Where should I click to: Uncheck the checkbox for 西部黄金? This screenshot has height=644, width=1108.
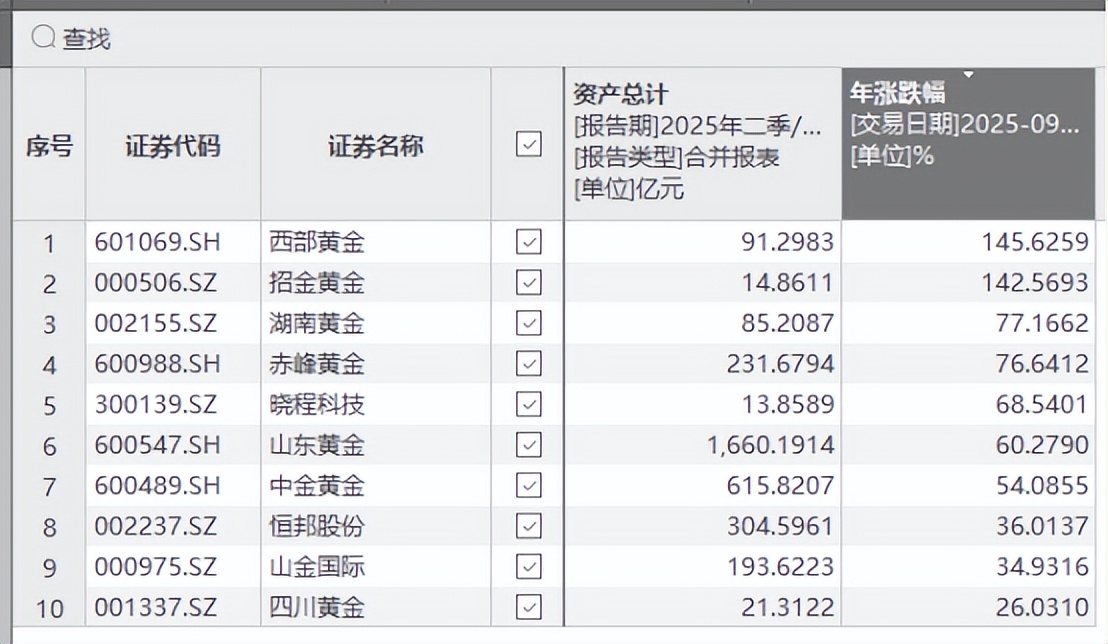pos(527,242)
